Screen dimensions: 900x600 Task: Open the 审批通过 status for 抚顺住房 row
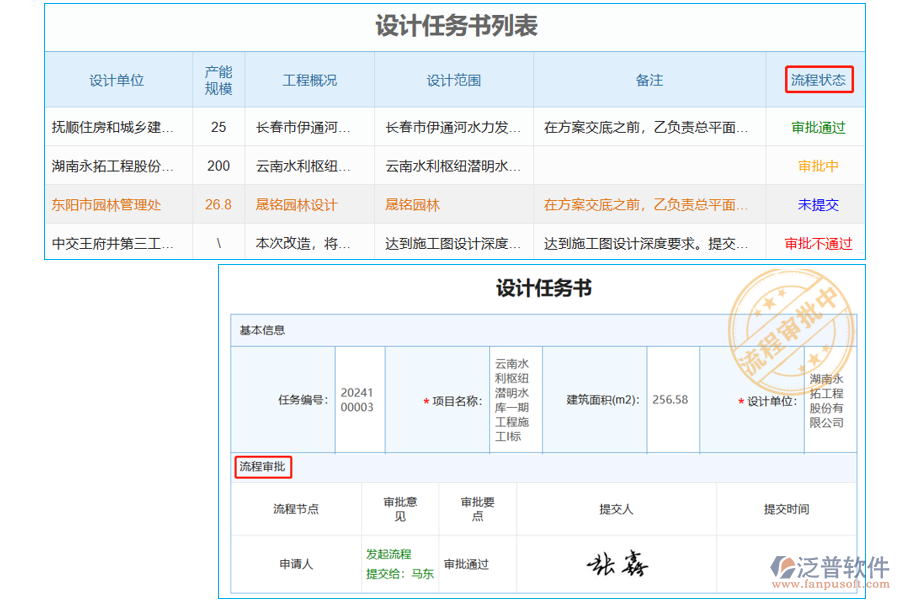[817, 128]
